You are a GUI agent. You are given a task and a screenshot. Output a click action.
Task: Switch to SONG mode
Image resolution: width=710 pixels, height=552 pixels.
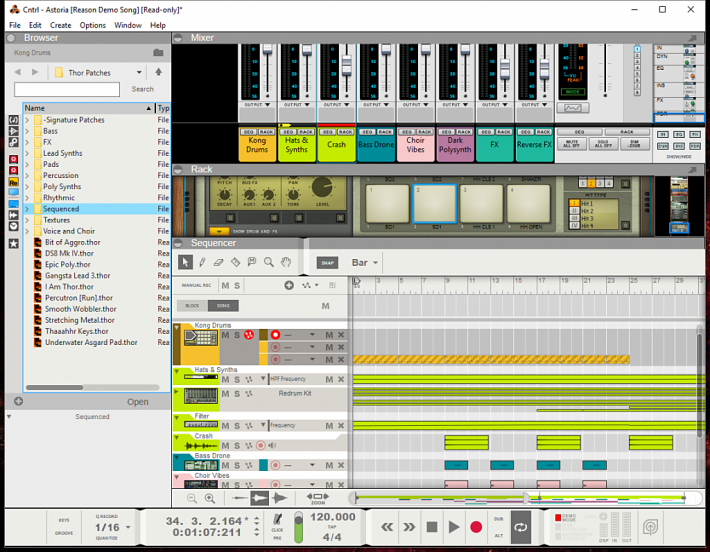pyautogui.click(x=223, y=306)
